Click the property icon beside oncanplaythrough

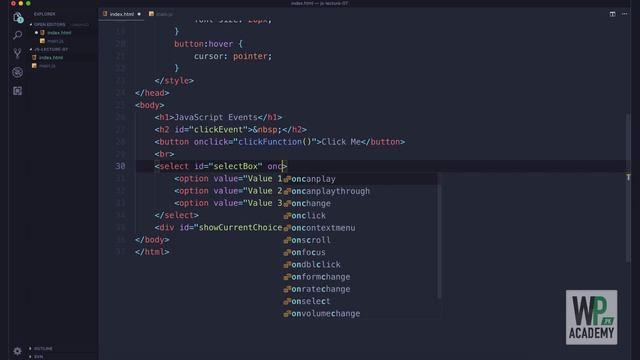287,191
